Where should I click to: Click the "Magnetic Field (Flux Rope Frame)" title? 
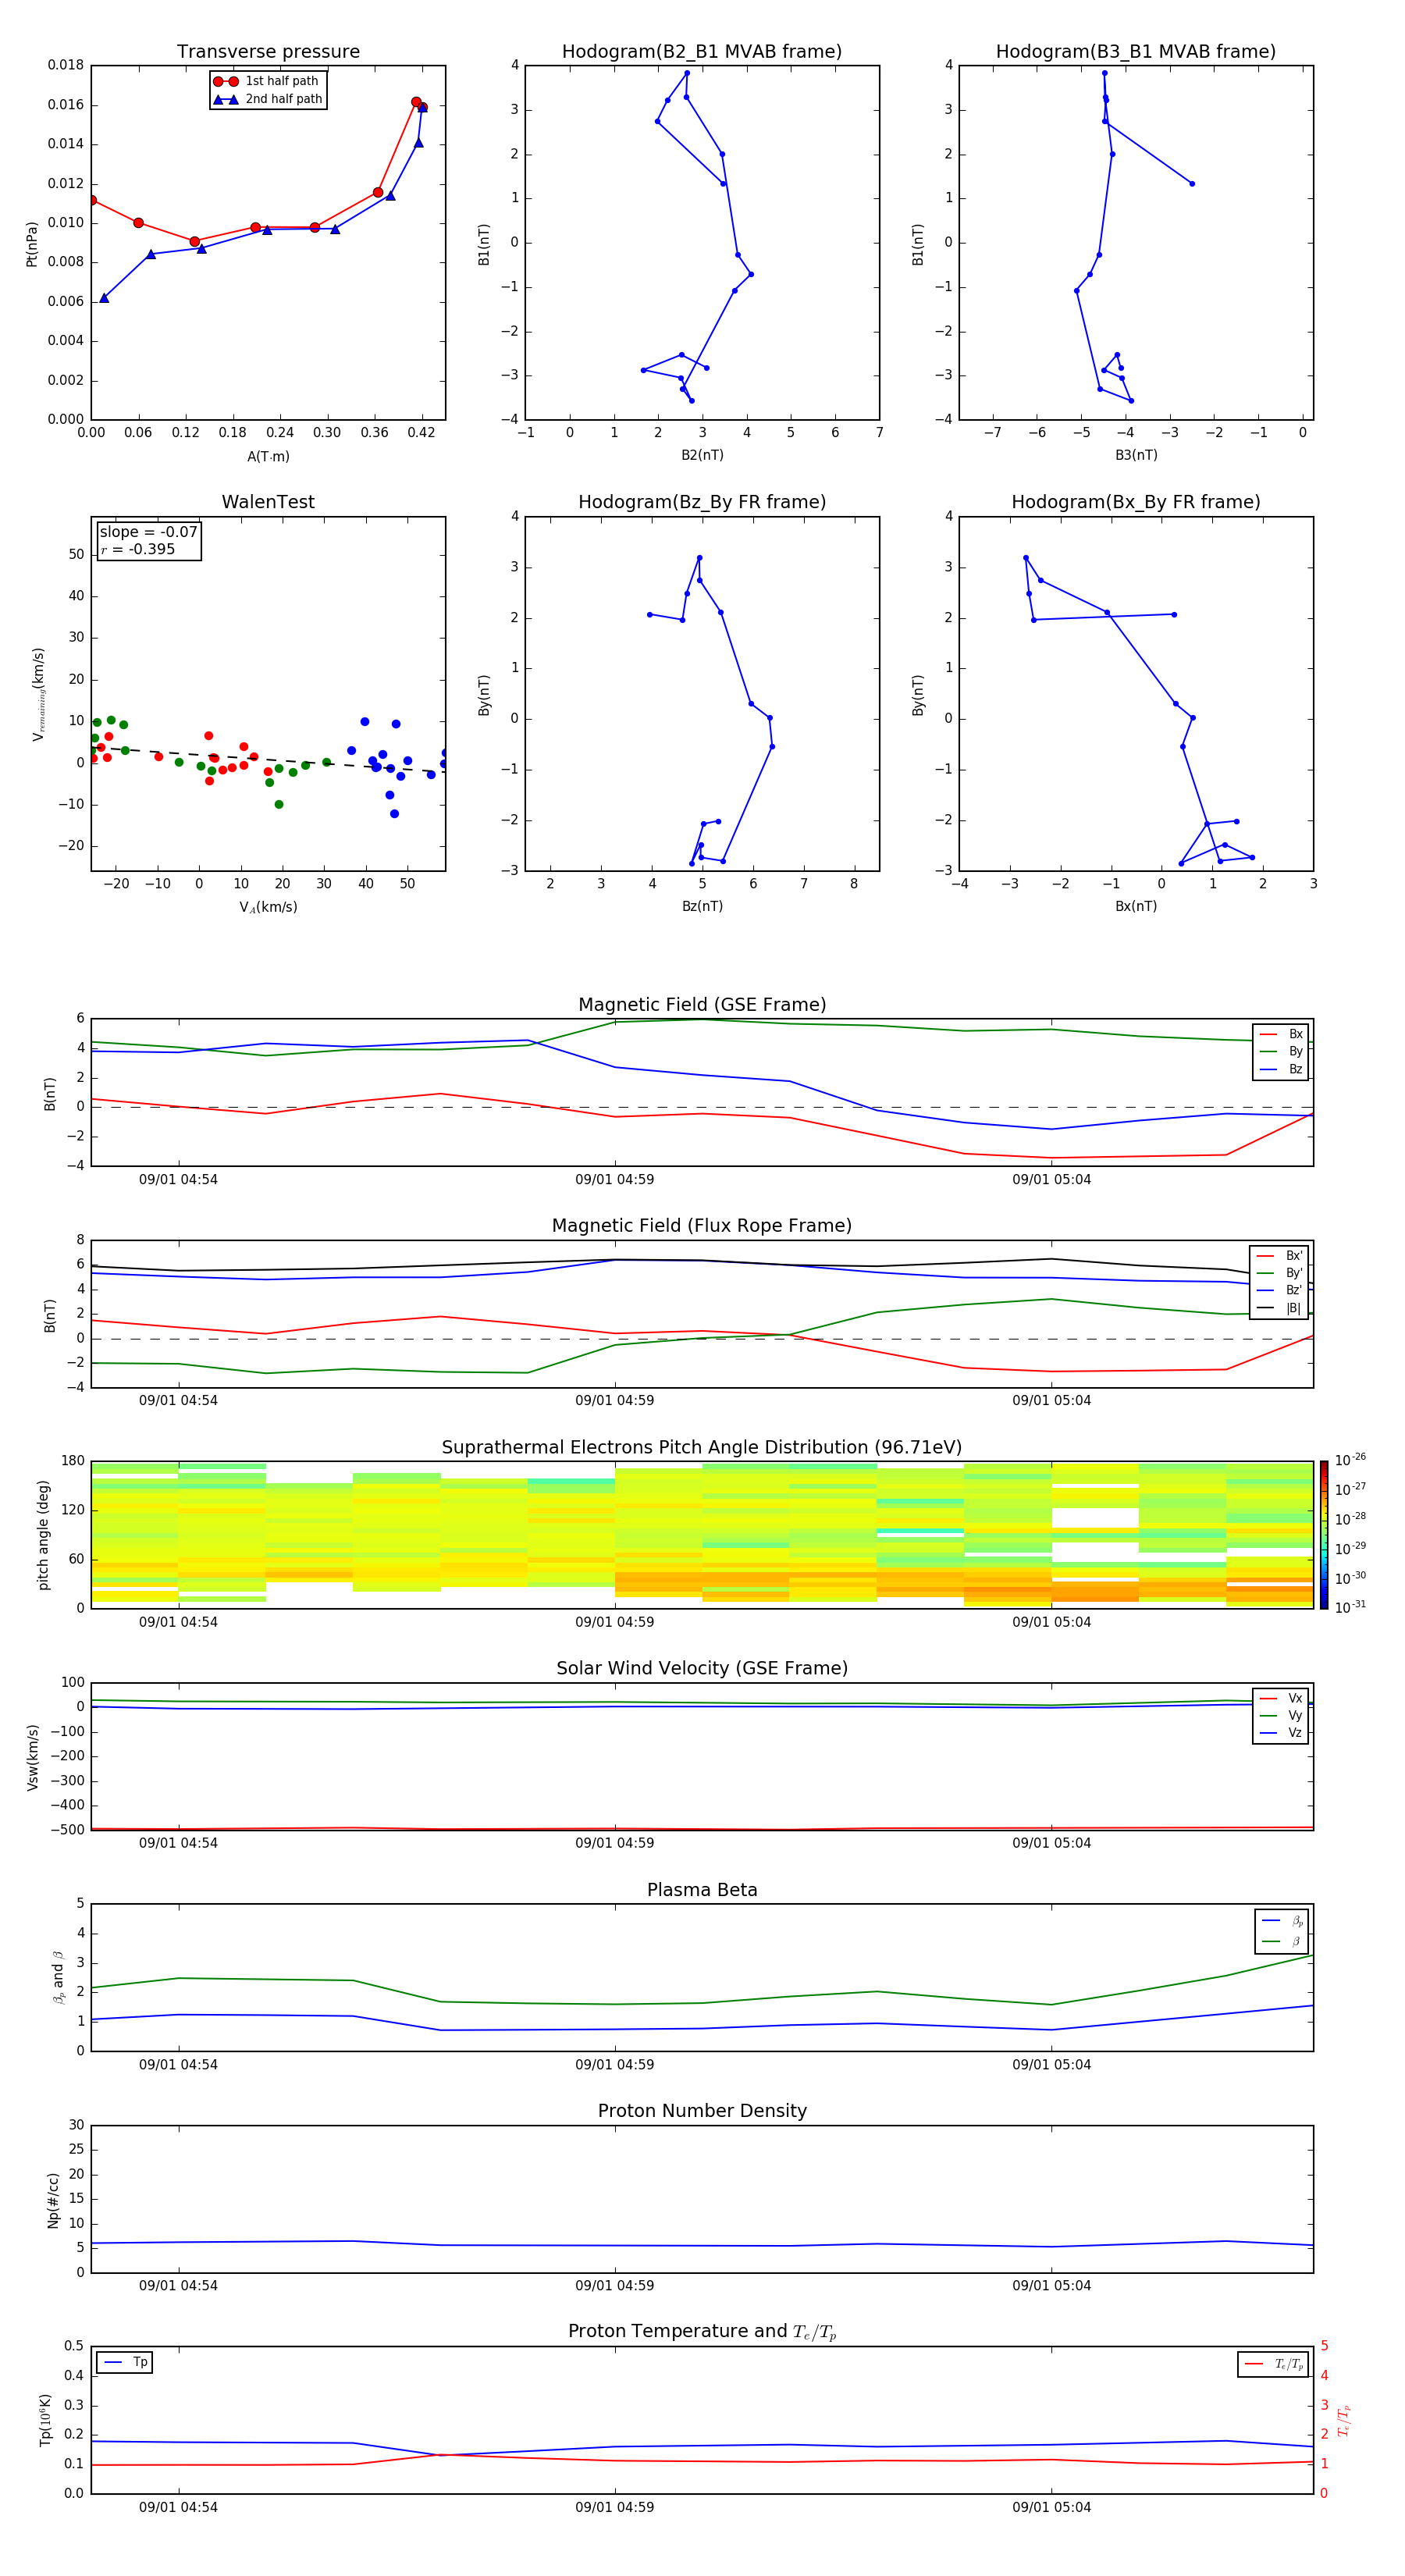pyautogui.click(x=702, y=1226)
